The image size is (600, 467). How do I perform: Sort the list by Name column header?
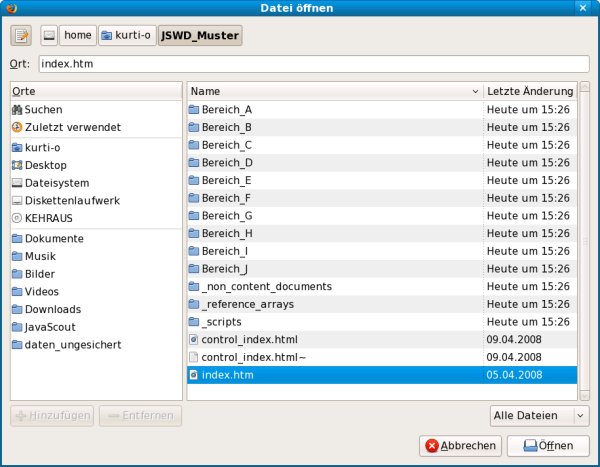click(x=334, y=91)
